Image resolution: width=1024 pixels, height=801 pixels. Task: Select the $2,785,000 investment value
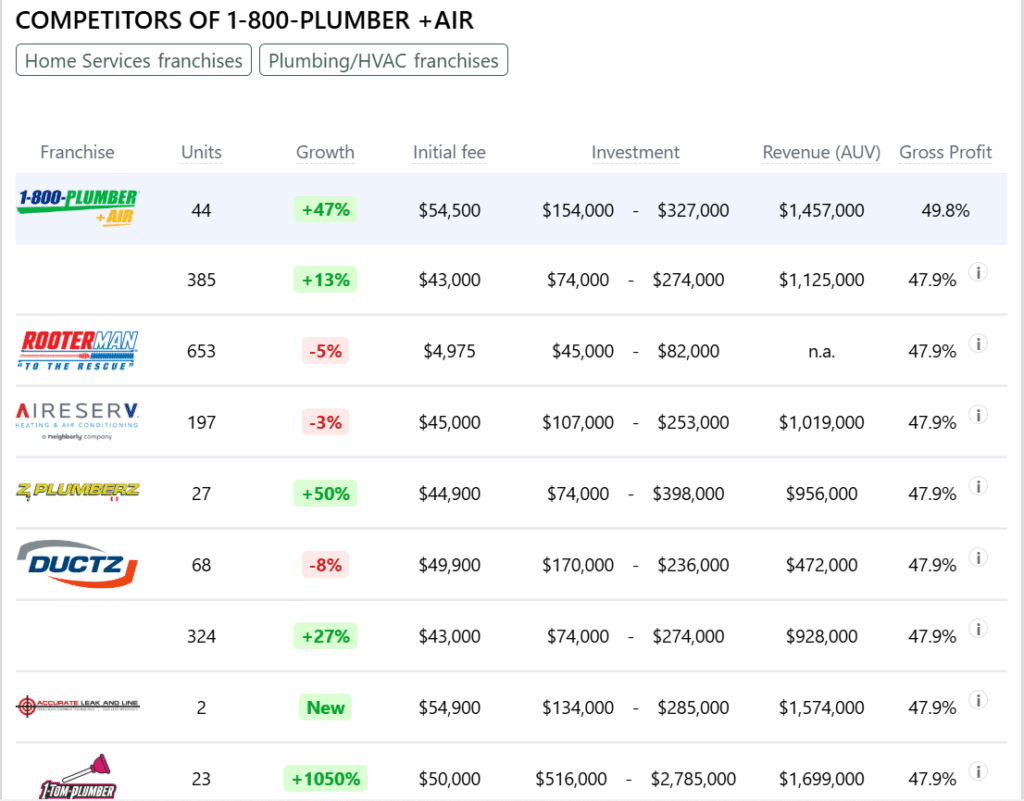coord(693,778)
